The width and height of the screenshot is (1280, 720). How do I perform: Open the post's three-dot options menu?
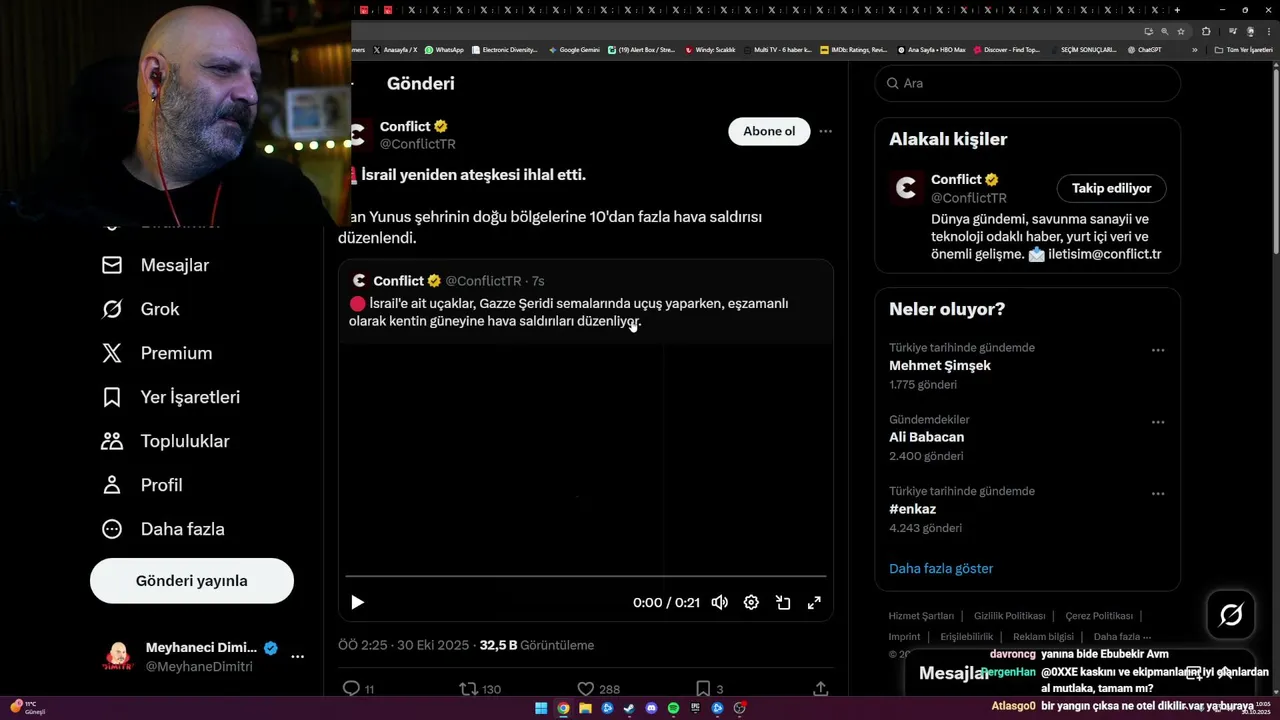click(x=825, y=131)
